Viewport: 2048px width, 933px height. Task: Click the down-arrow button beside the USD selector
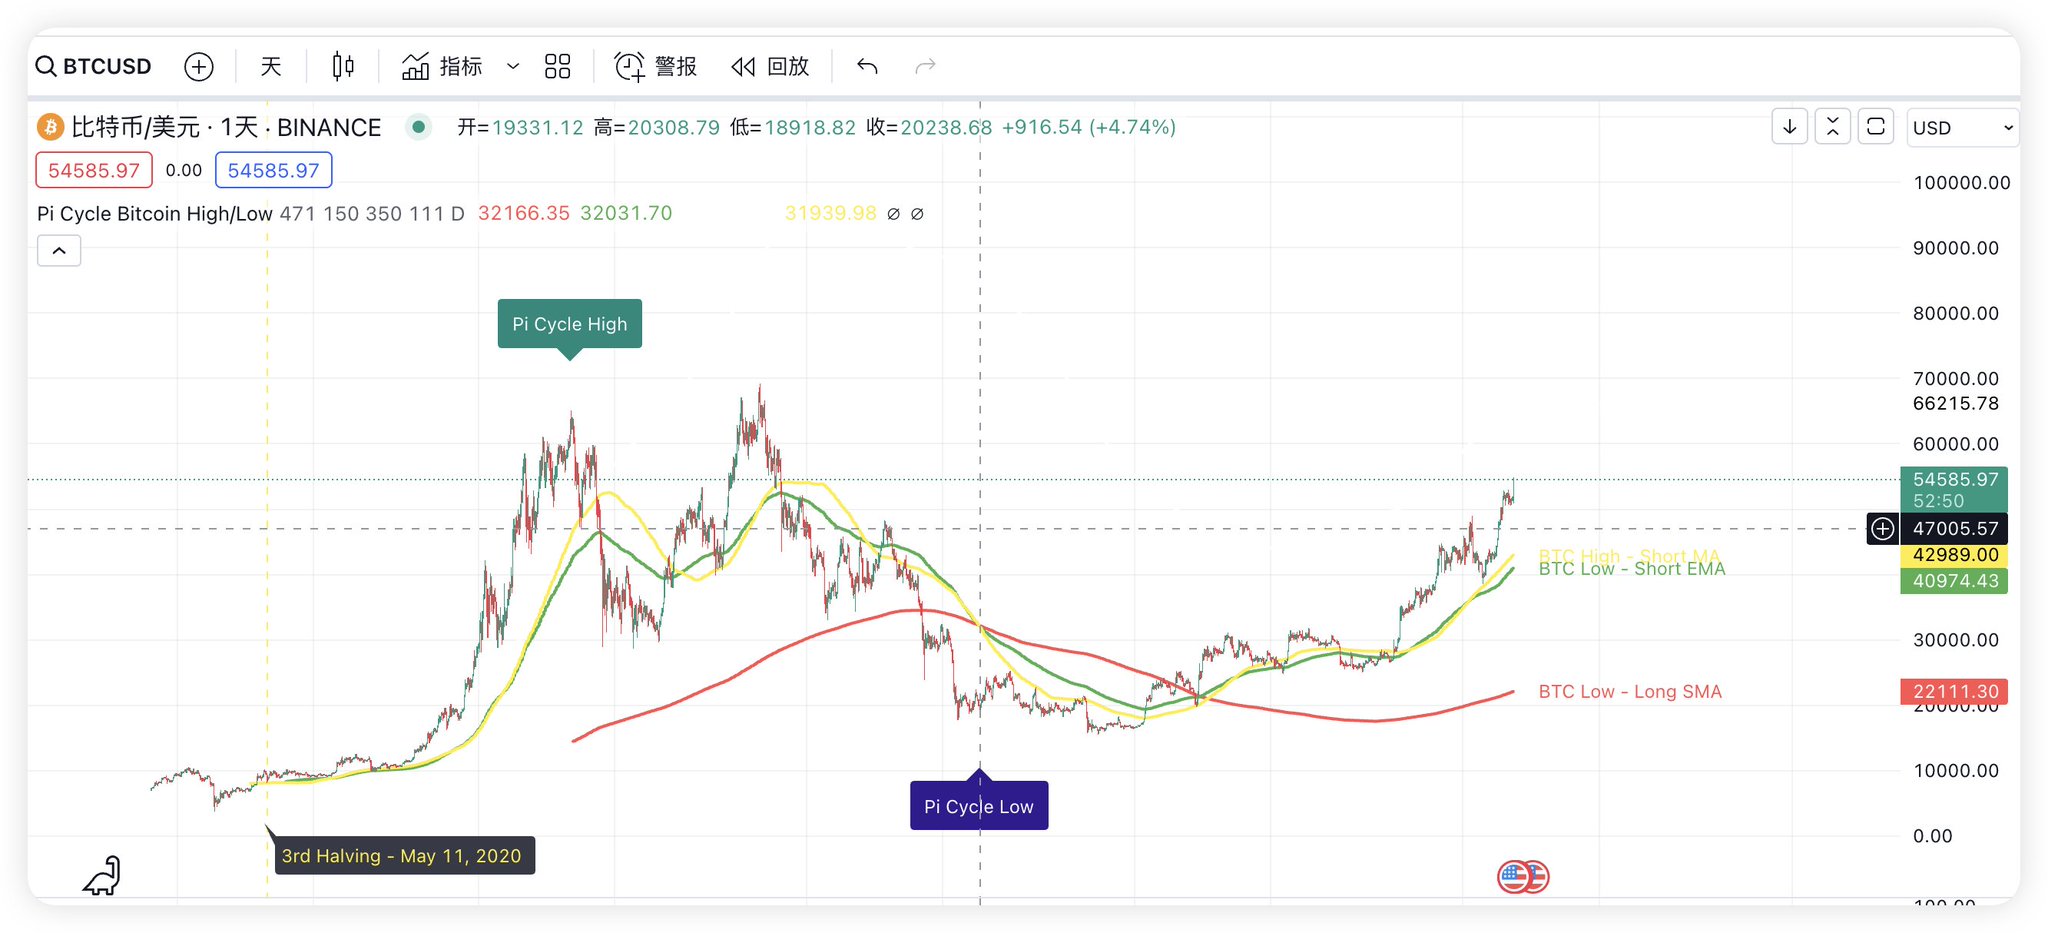coord(1790,127)
